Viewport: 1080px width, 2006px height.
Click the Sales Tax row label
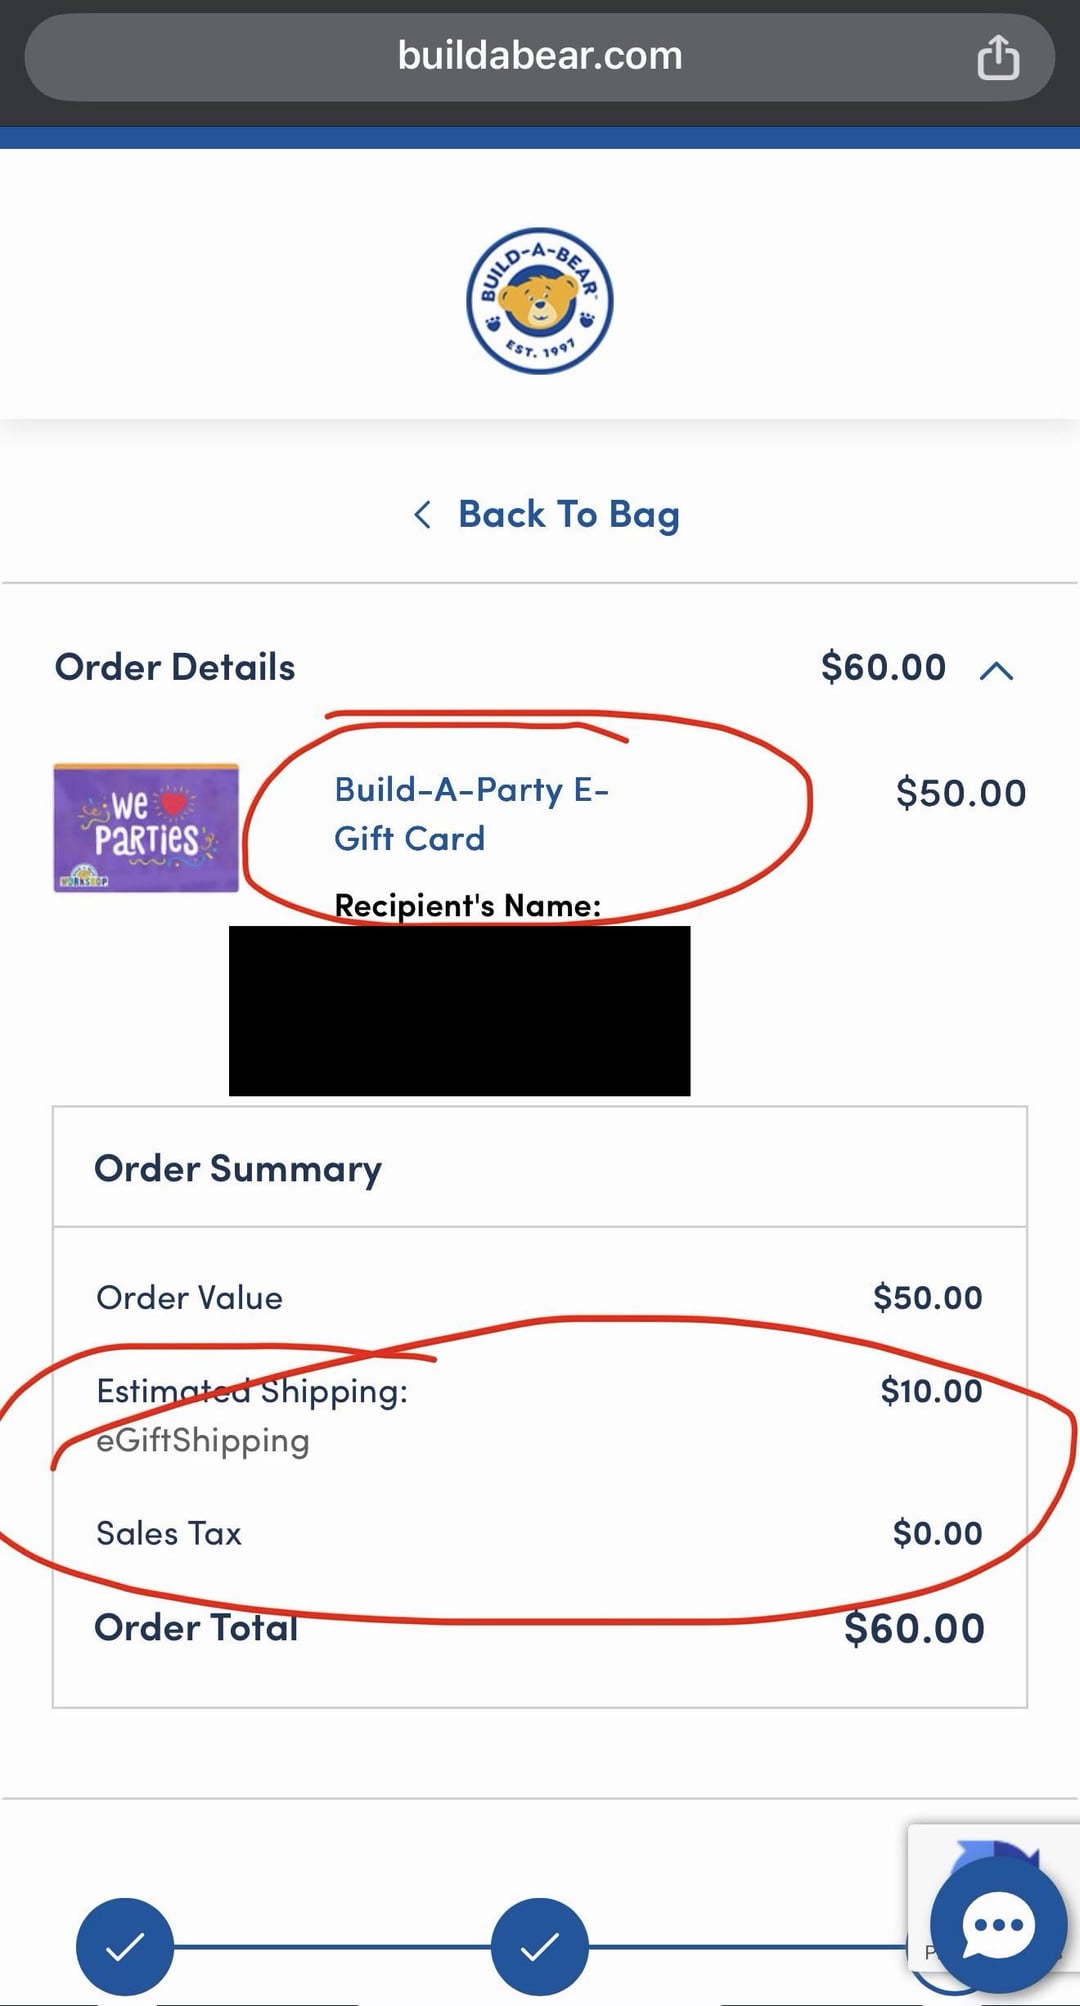[x=169, y=1533]
